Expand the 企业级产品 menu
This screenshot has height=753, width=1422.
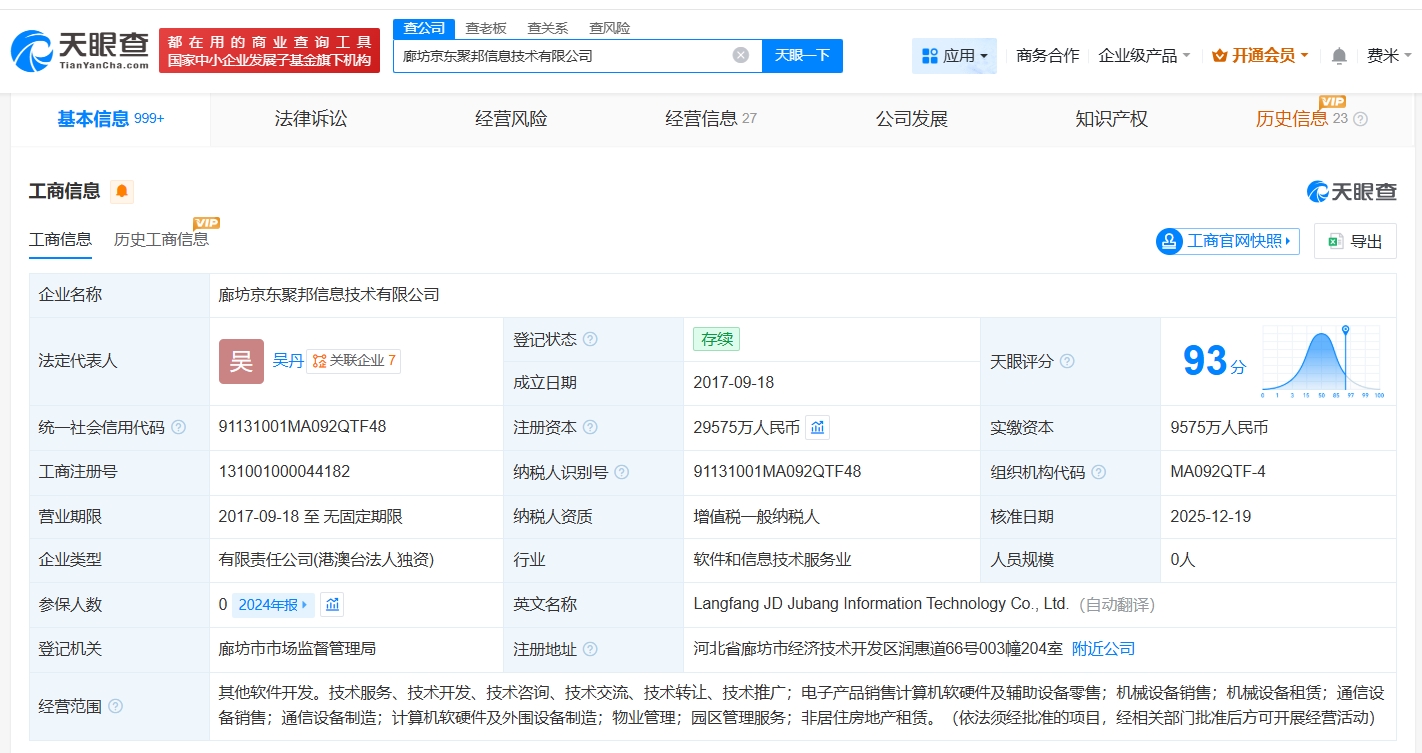click(x=1144, y=56)
